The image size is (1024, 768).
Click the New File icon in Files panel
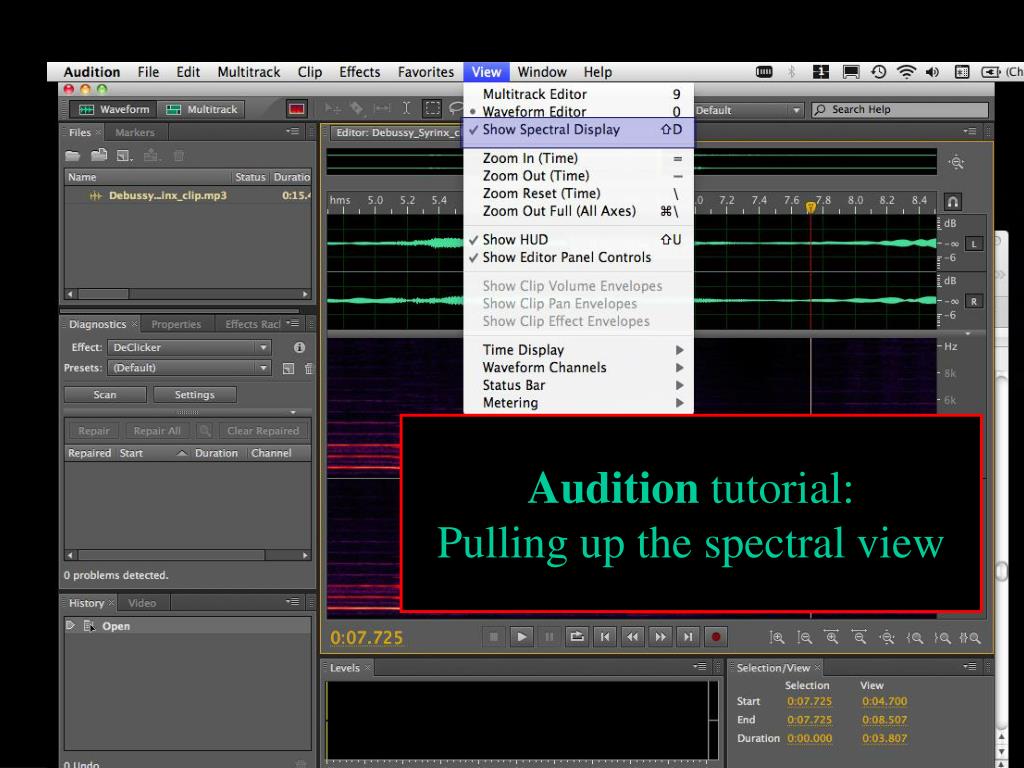pos(124,155)
